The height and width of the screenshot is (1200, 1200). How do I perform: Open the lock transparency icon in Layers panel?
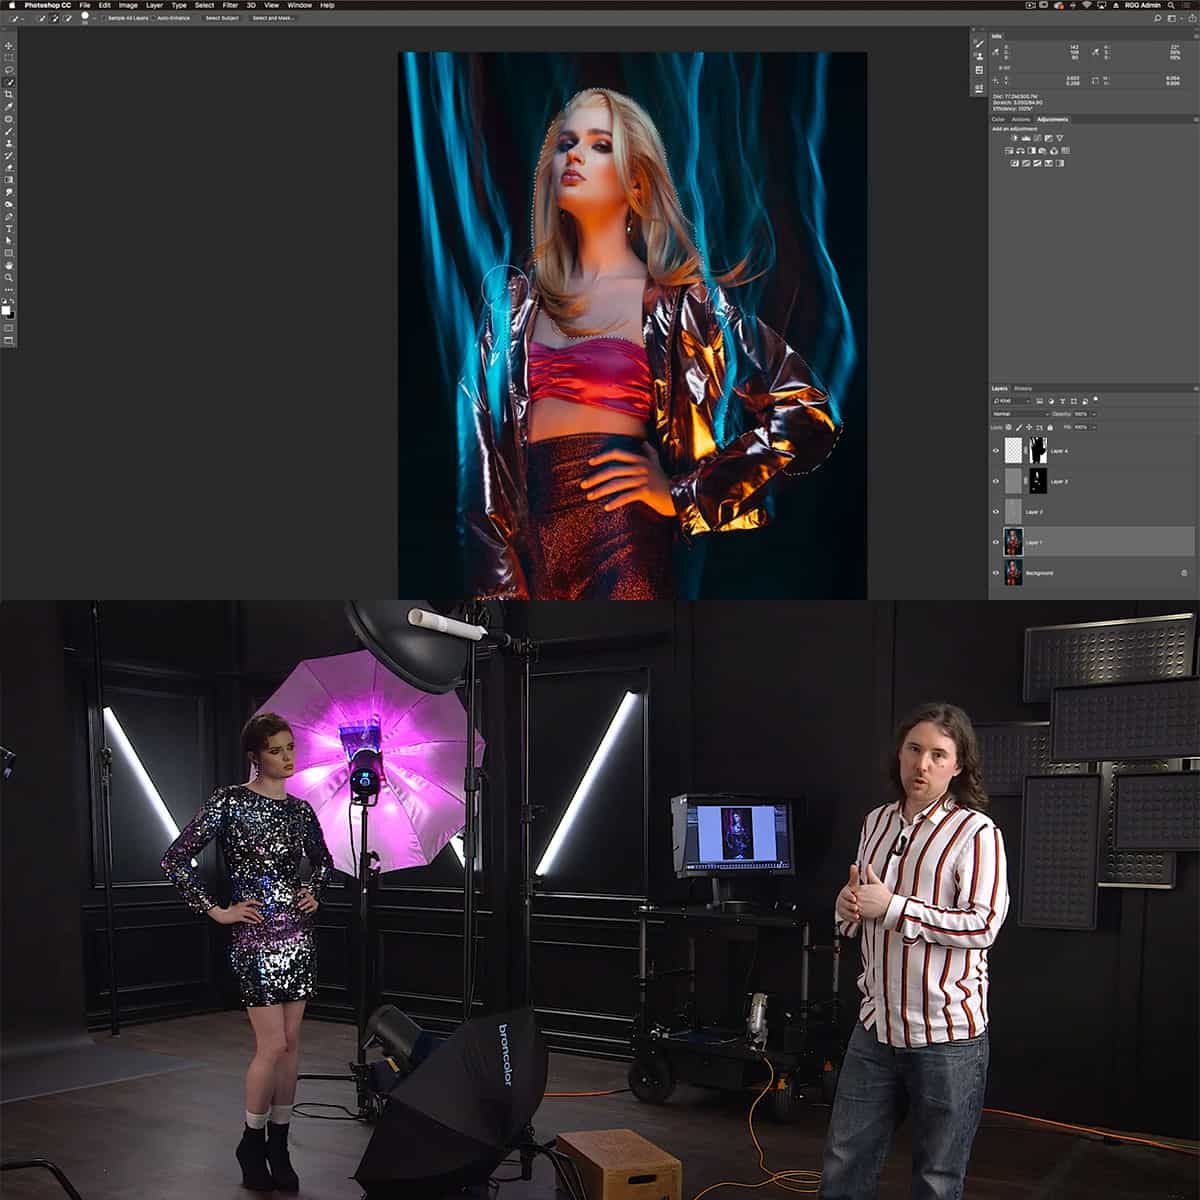(1008, 427)
